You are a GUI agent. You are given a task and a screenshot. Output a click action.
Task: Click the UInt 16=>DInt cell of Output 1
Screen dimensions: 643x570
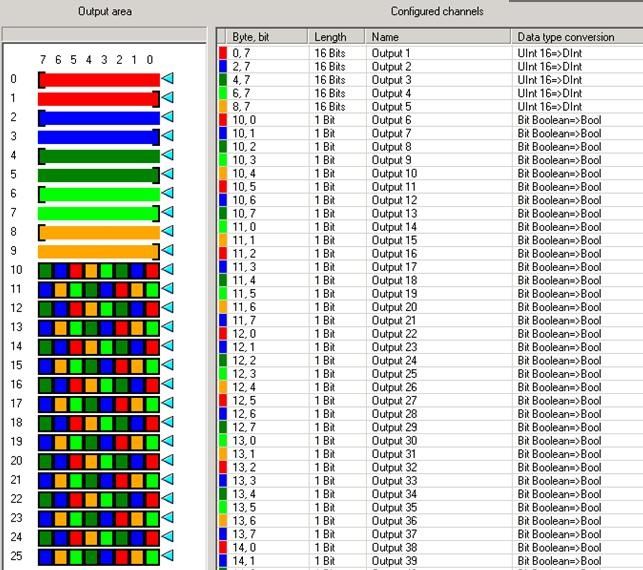coord(550,53)
